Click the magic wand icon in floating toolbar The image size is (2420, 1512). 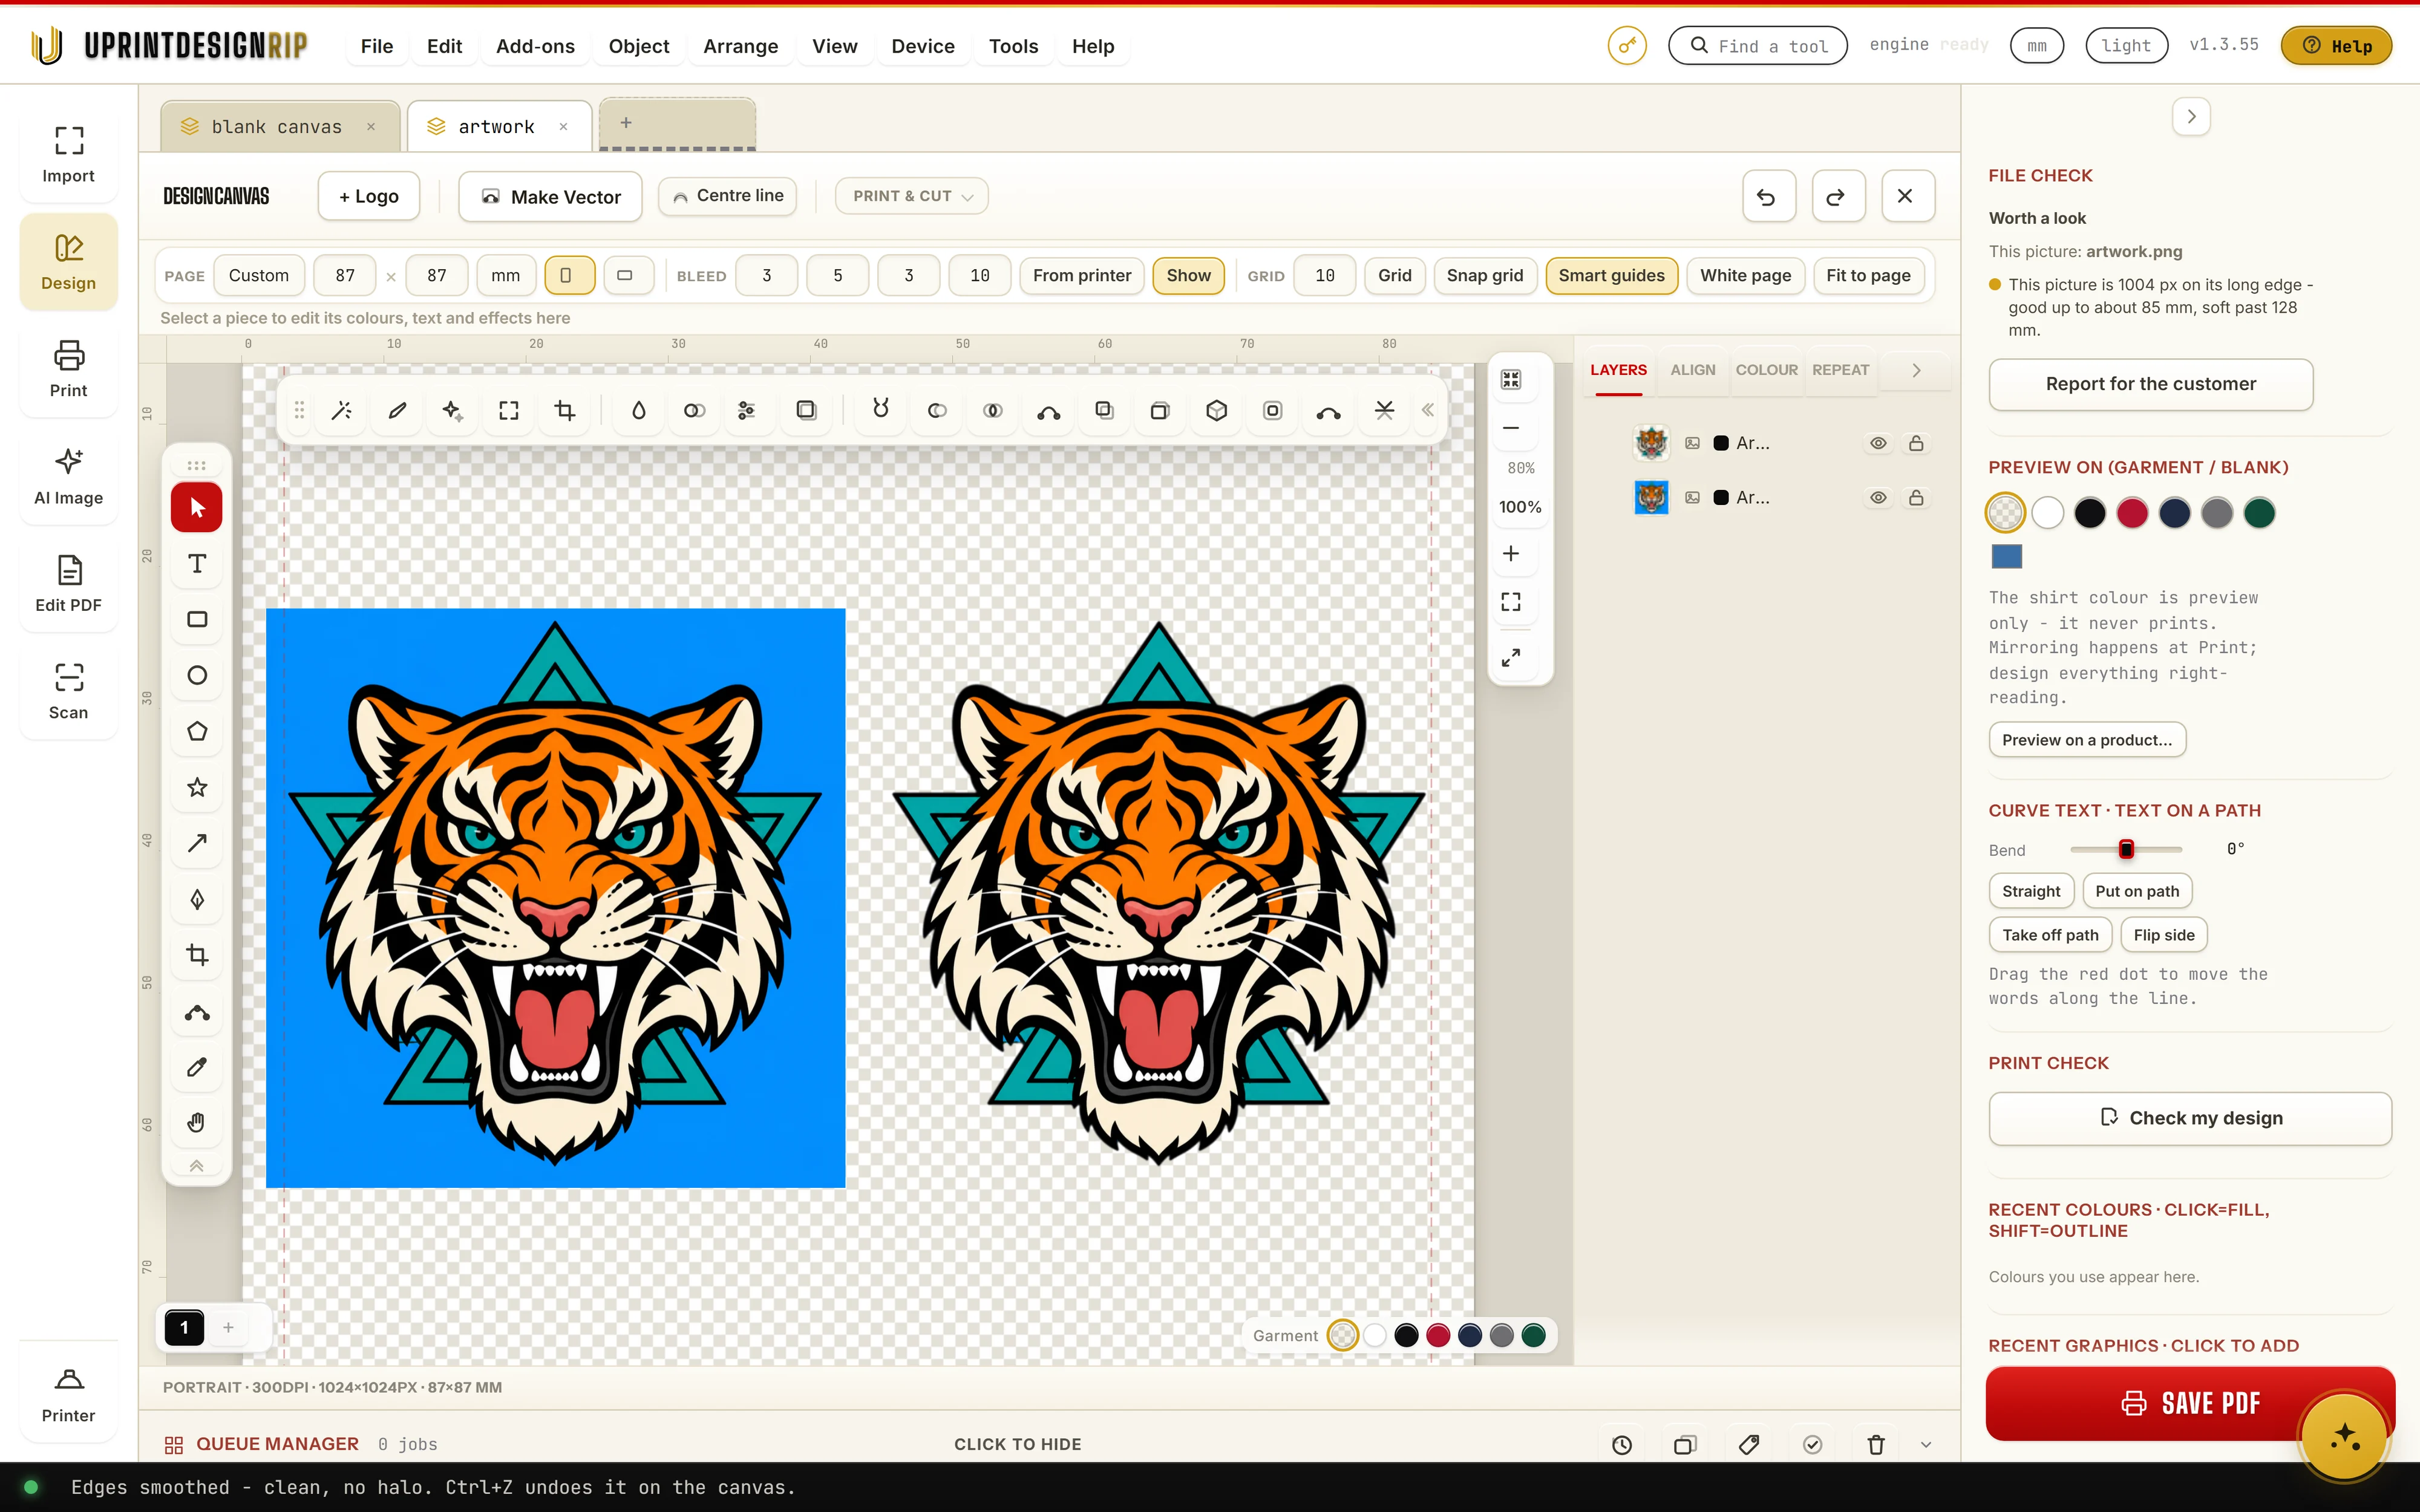point(341,410)
